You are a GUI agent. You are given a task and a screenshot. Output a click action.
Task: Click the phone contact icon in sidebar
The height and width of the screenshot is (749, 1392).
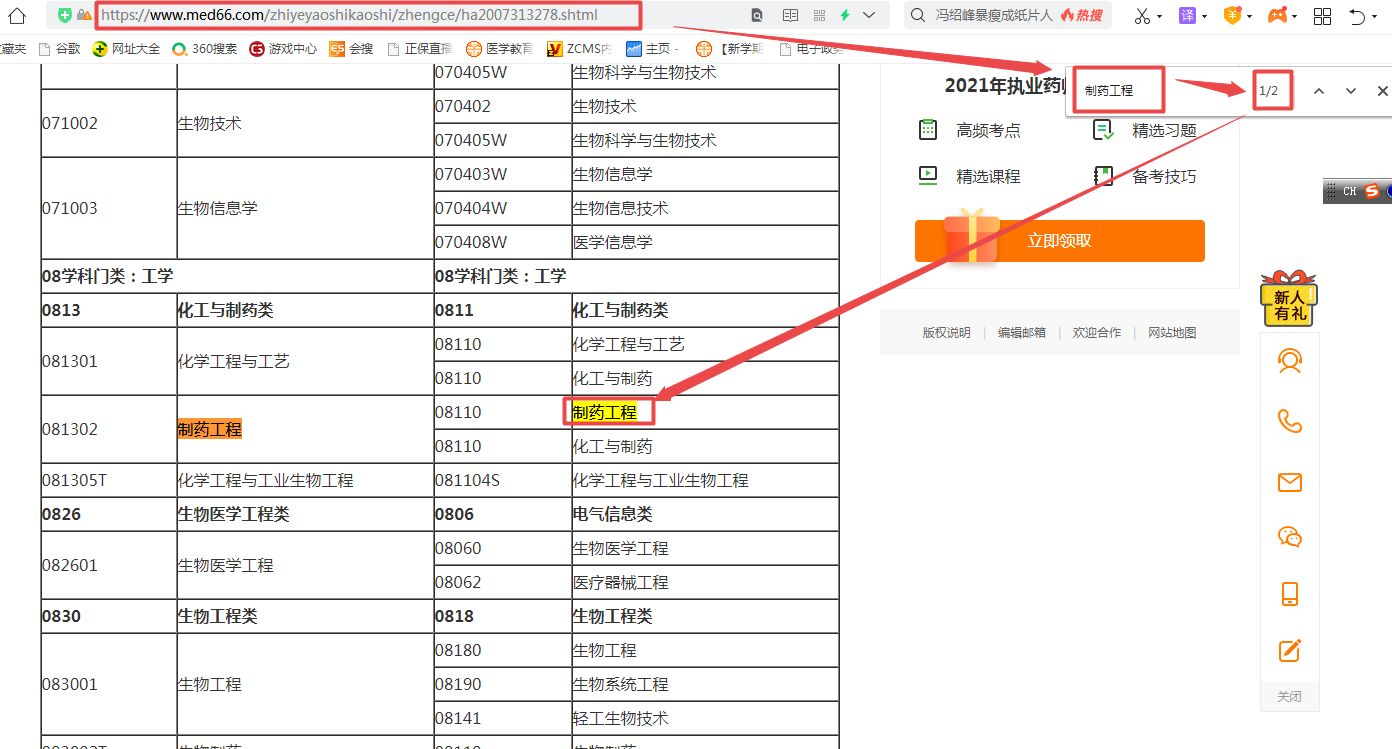click(x=1289, y=421)
